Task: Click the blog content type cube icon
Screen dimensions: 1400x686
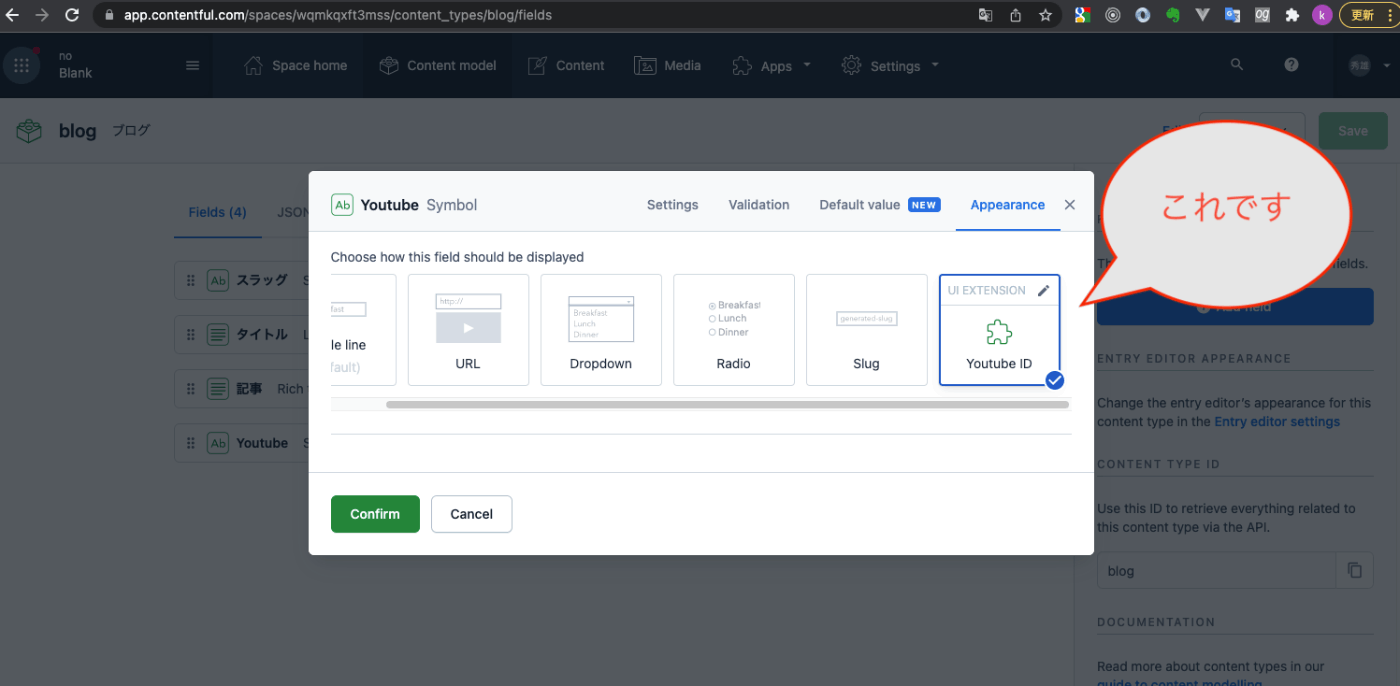Action: (29, 131)
